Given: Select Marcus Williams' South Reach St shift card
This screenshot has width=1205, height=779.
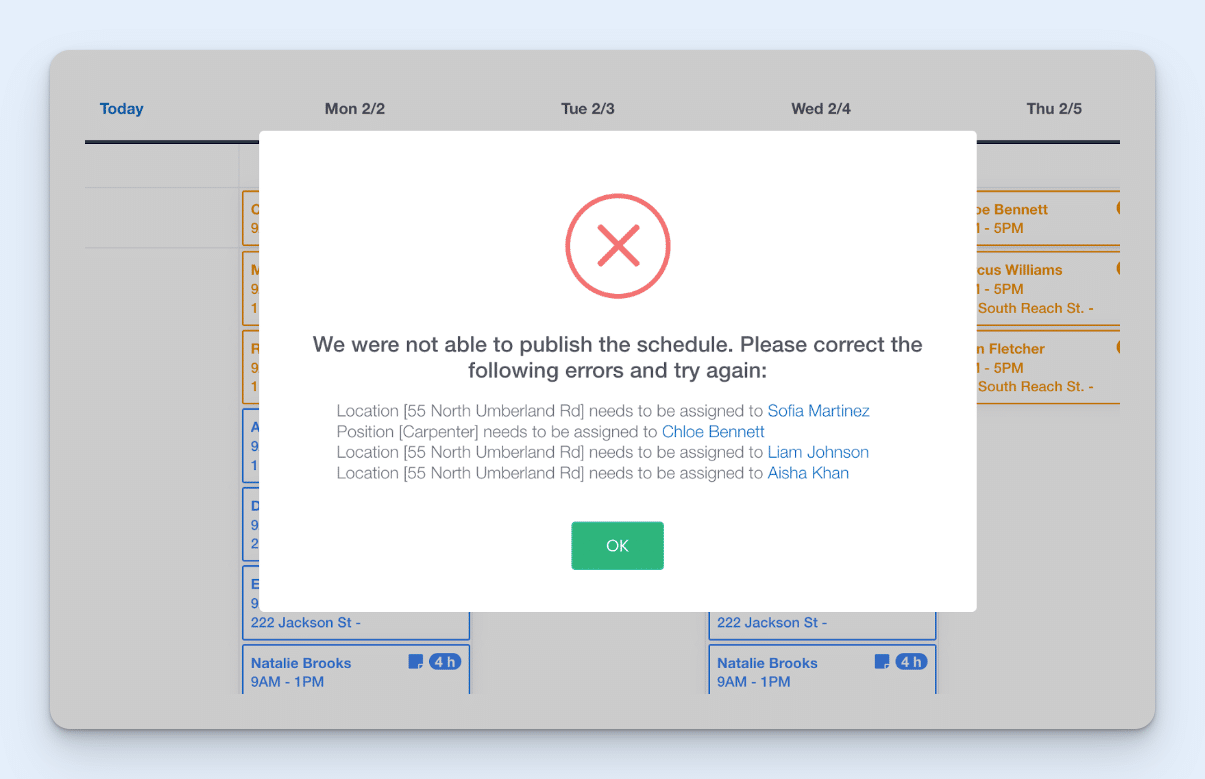Looking at the screenshot, I should click(1045, 288).
